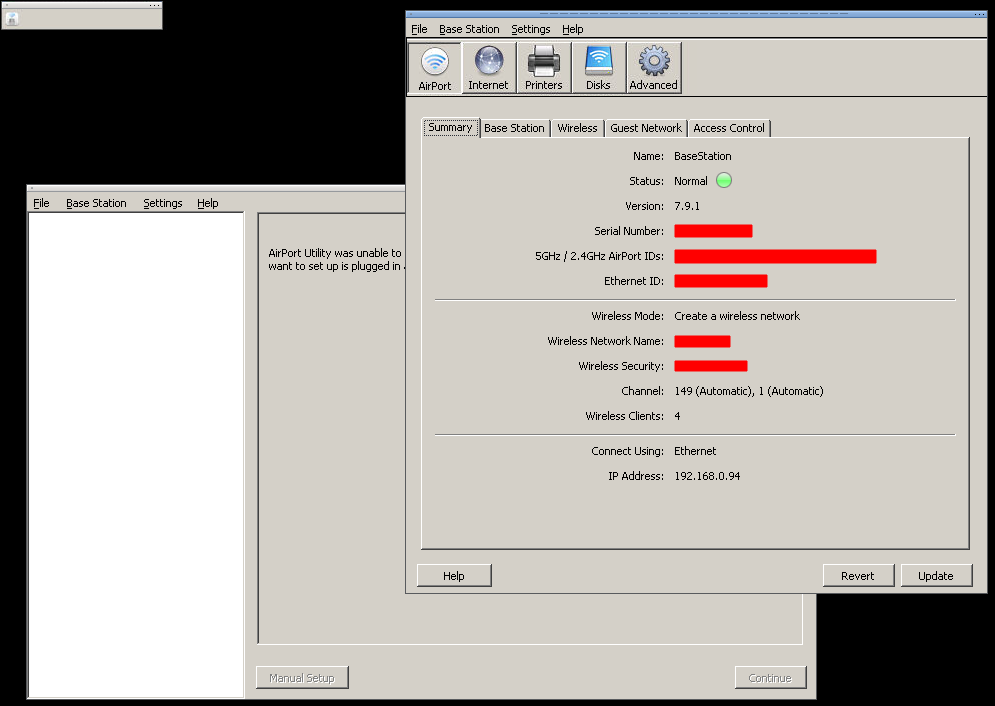995x706 pixels.
Task: Switch to the Summary tab
Action: 451,127
